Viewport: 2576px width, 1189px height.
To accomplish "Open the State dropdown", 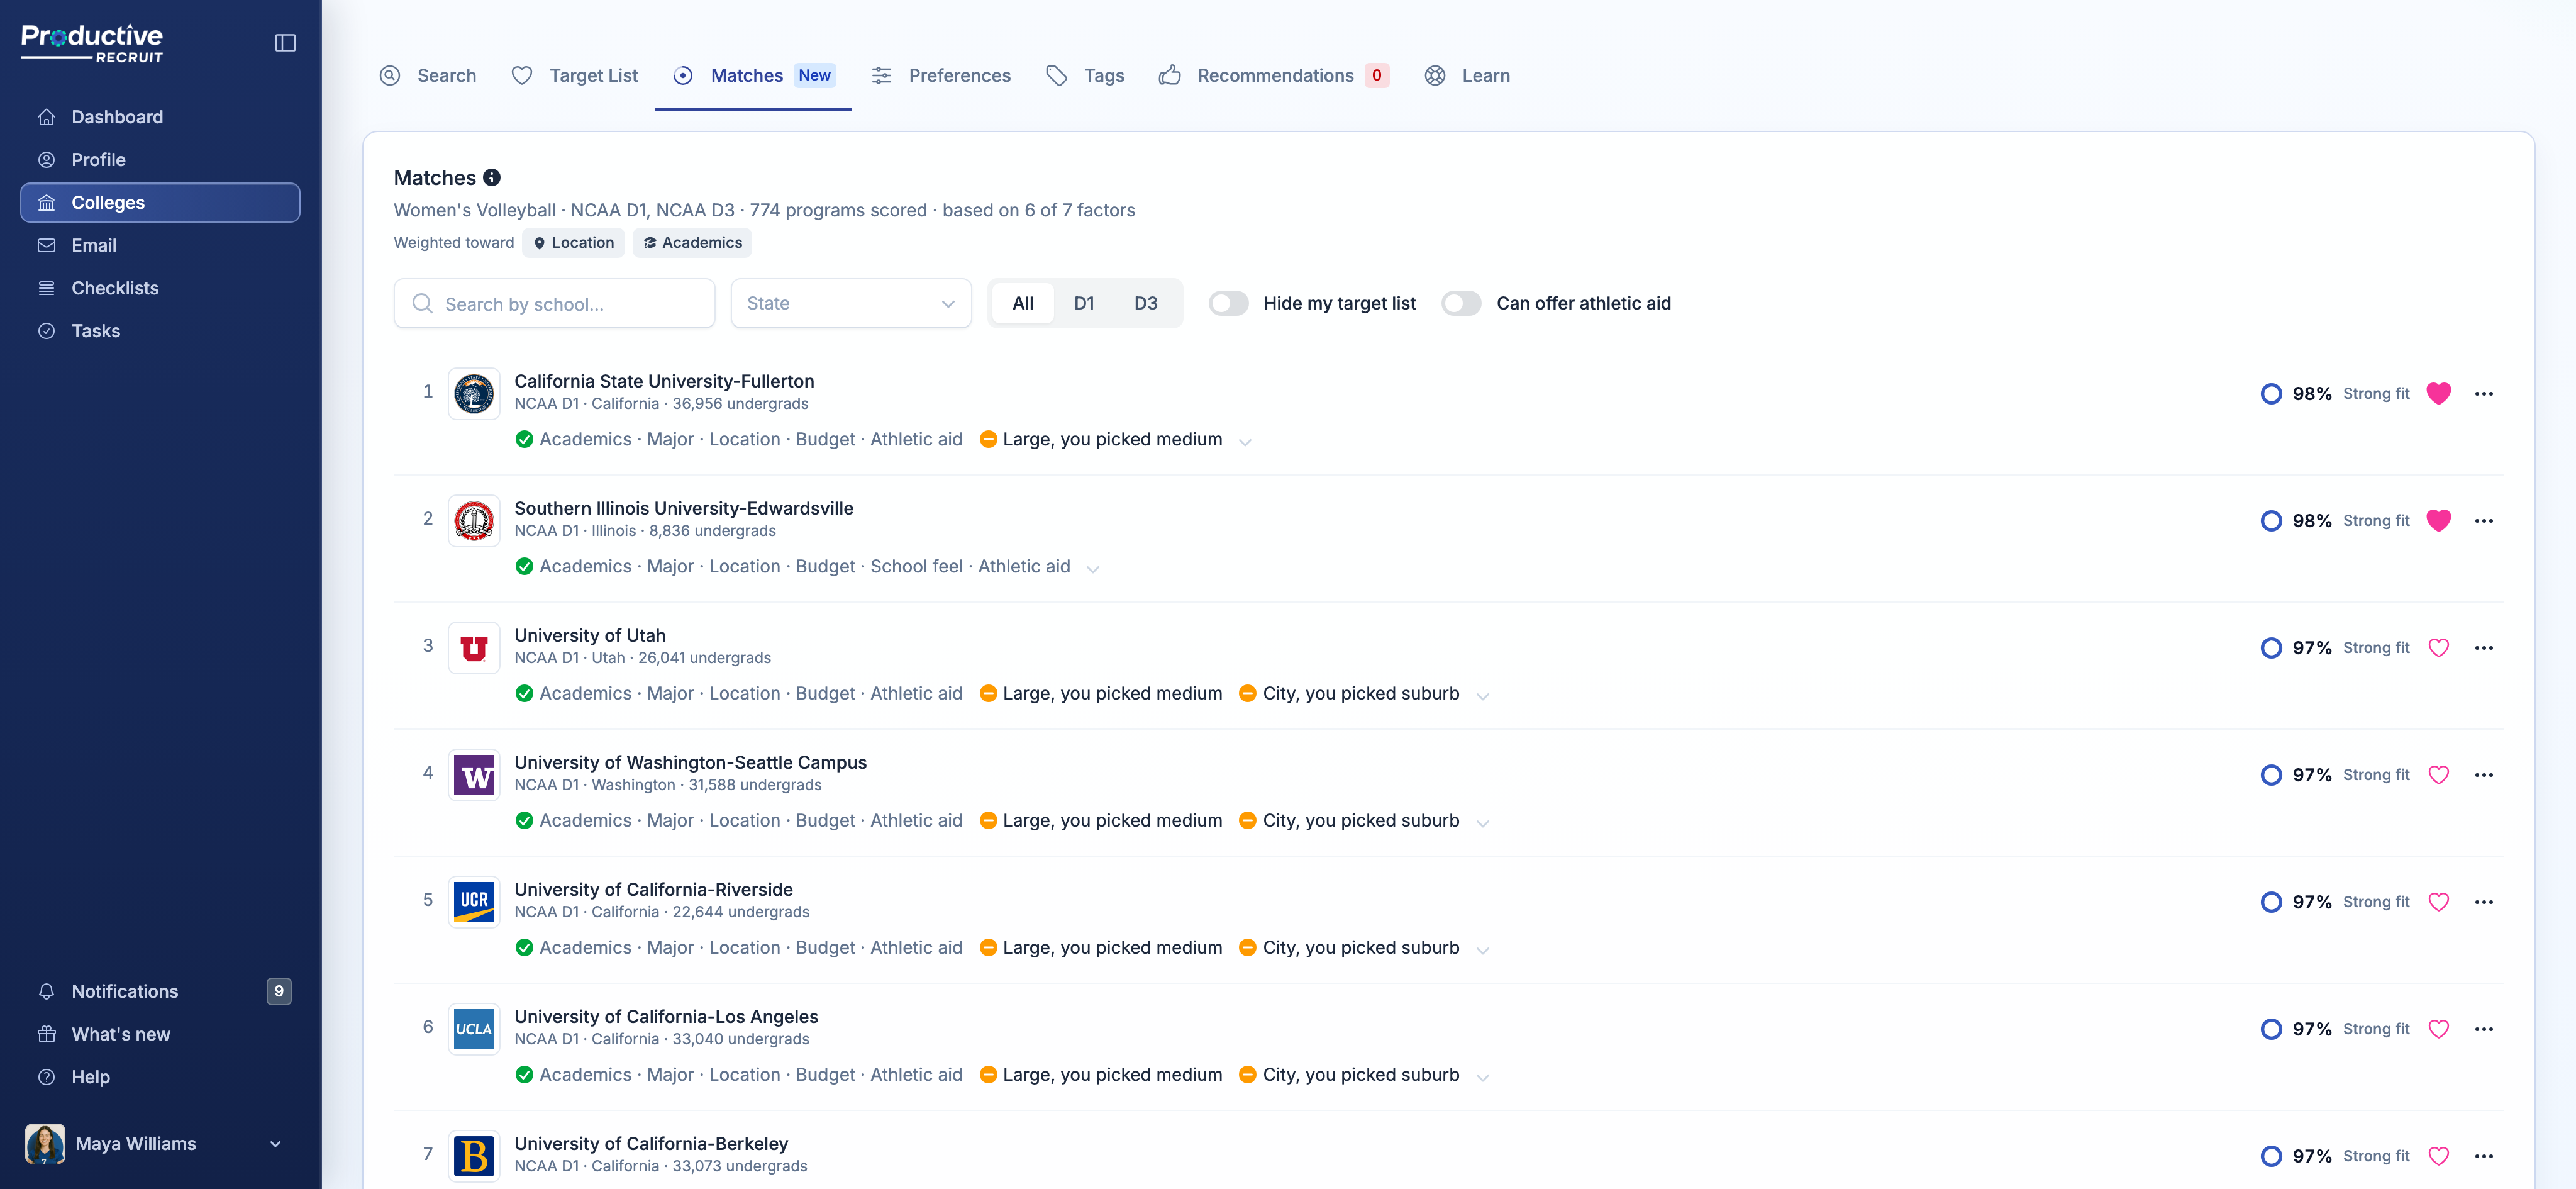I will 851,303.
